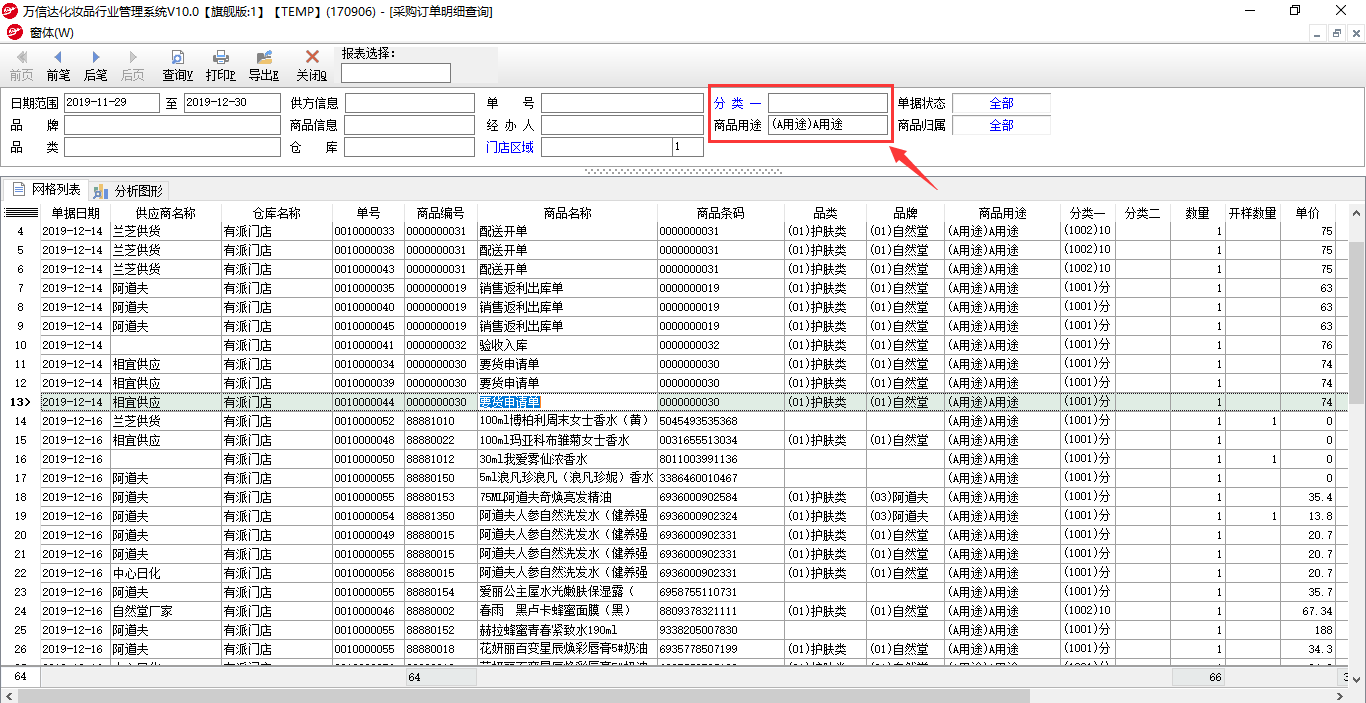Sort by the 商品条码 column header
This screenshot has height=703, width=1366.
pyautogui.click(x=720, y=213)
